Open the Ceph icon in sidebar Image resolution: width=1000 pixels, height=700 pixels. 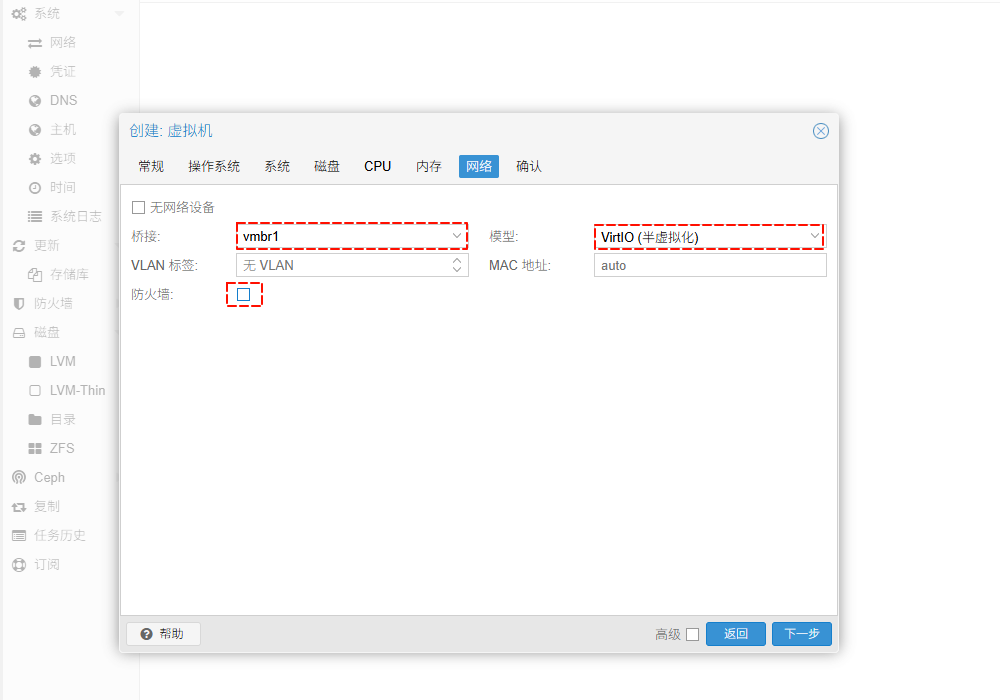point(18,478)
